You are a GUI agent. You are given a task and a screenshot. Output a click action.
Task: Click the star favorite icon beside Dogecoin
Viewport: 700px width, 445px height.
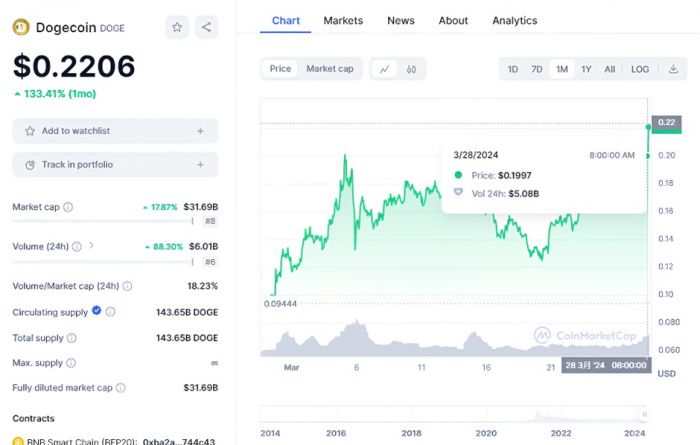[x=177, y=27]
